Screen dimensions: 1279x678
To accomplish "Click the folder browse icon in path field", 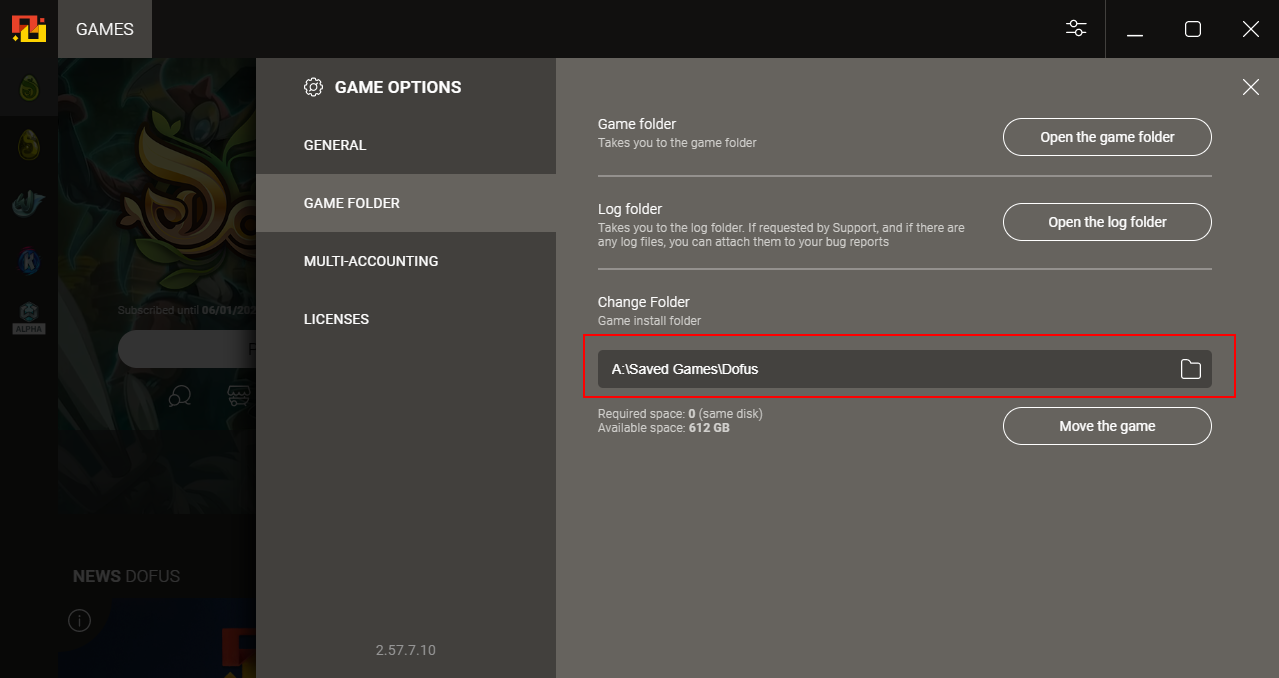I will [x=1190, y=369].
